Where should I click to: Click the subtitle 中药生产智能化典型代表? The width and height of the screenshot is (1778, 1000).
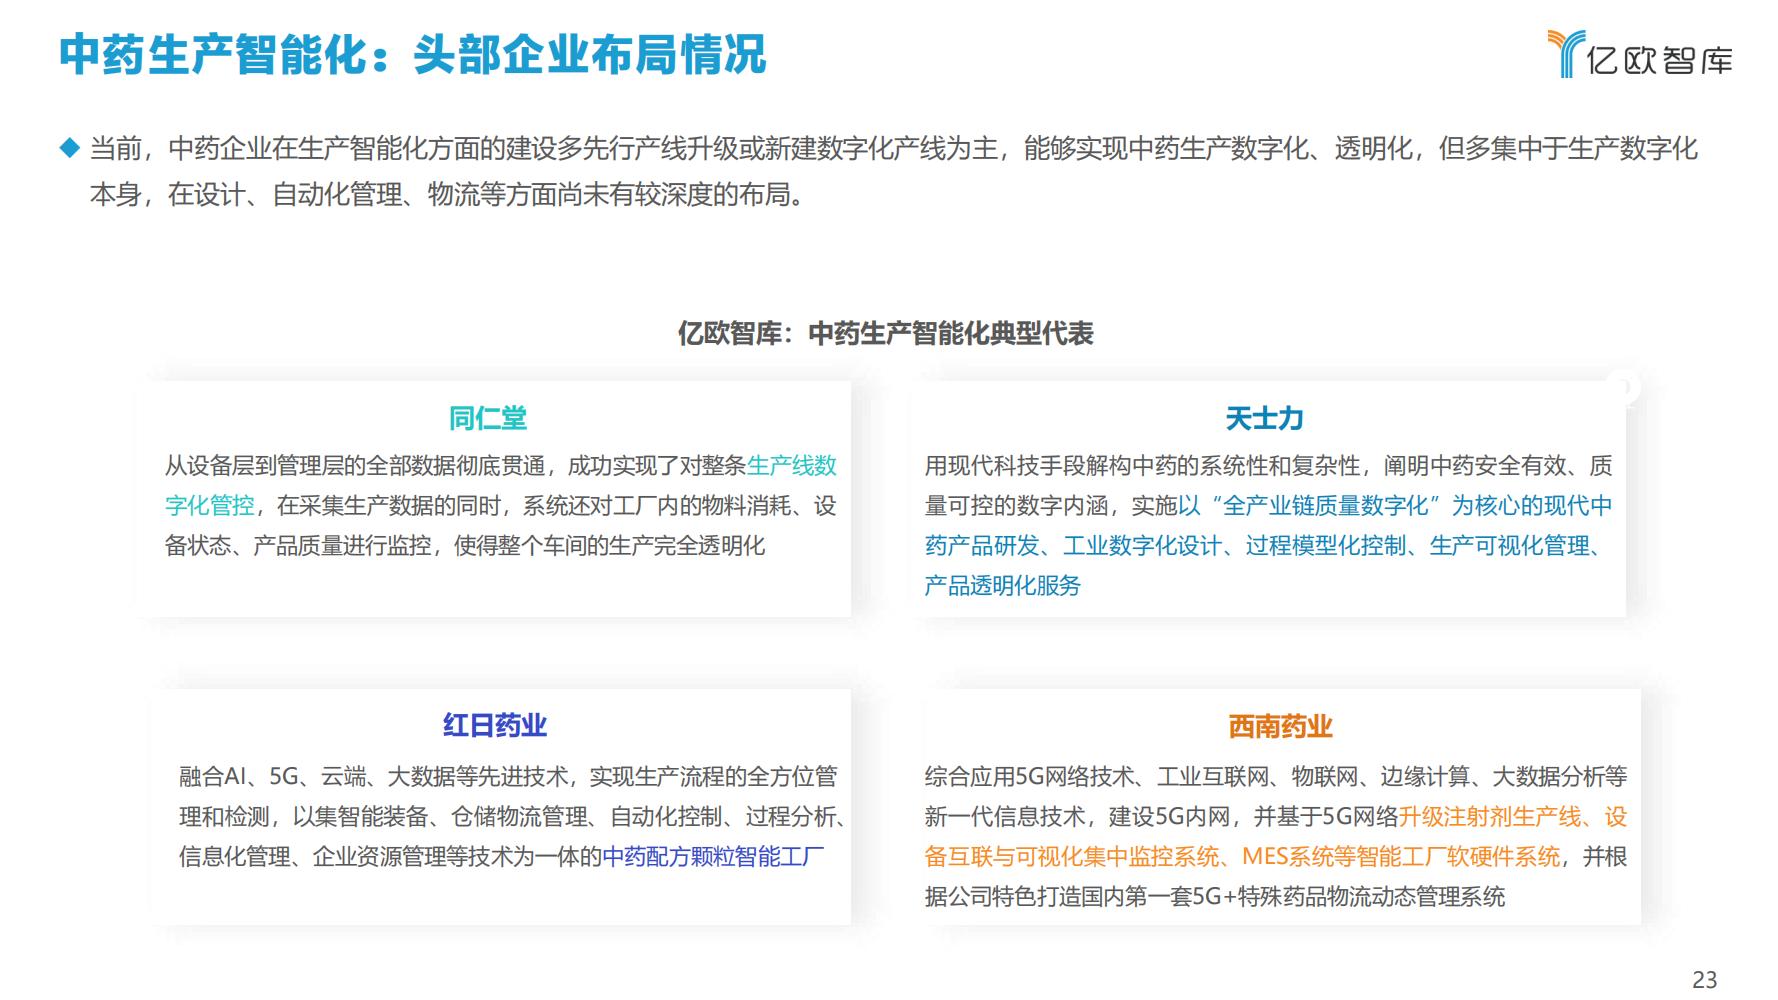950,333
